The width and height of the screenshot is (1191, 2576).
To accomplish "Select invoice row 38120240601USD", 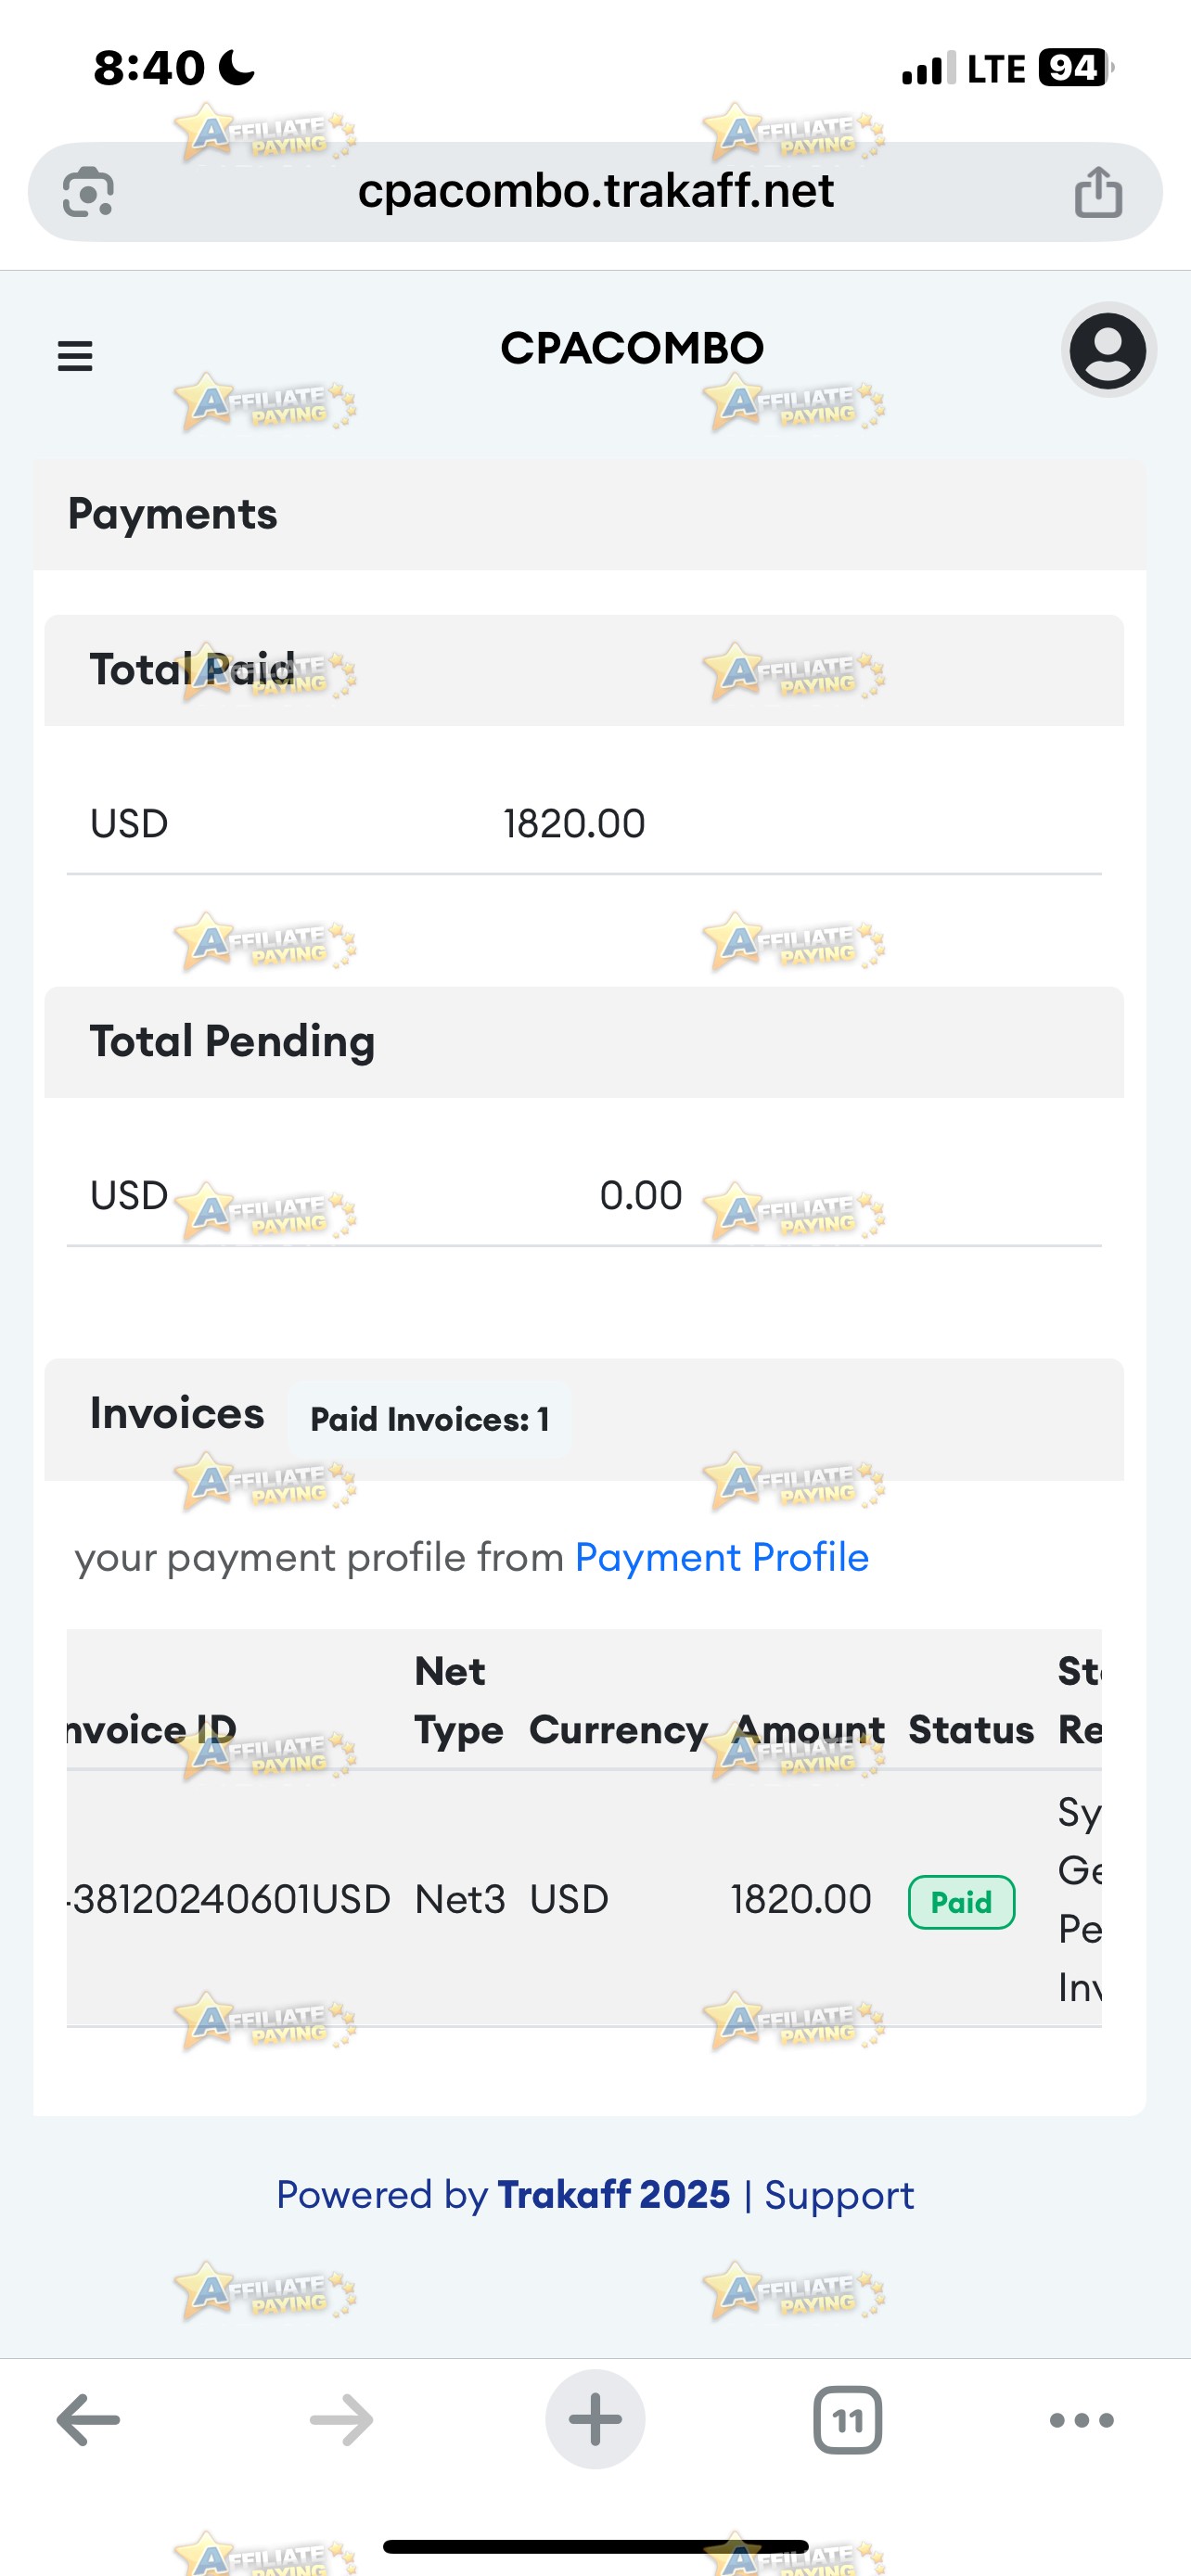I will pos(584,1899).
